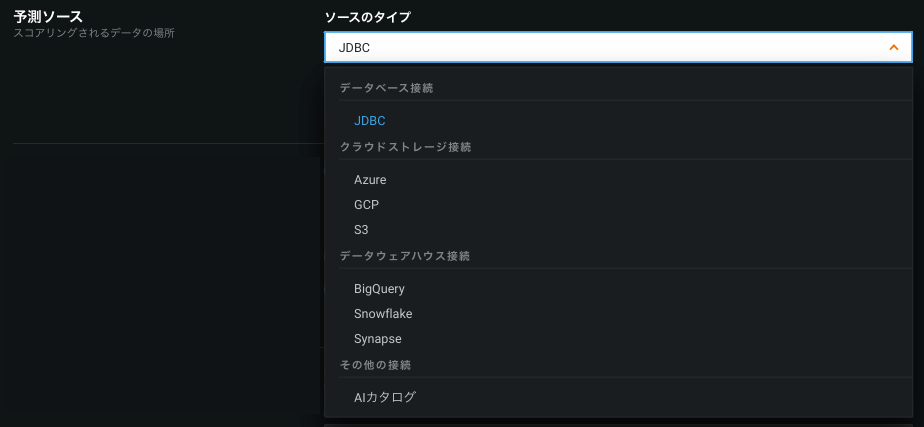
Task: Select AIカタログ under その他の接続
Action: [385, 397]
